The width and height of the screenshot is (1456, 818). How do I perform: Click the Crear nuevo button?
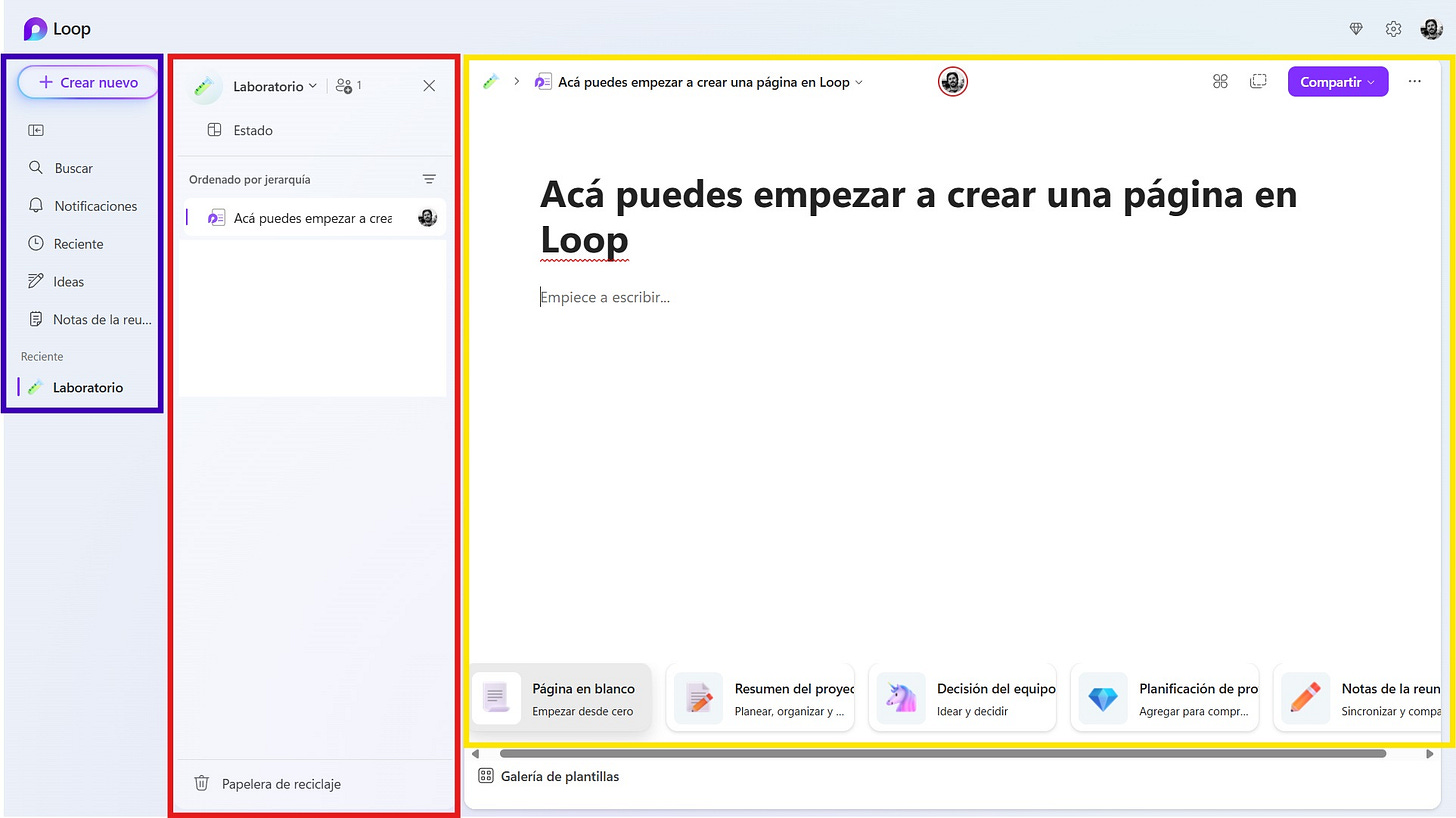click(x=88, y=82)
